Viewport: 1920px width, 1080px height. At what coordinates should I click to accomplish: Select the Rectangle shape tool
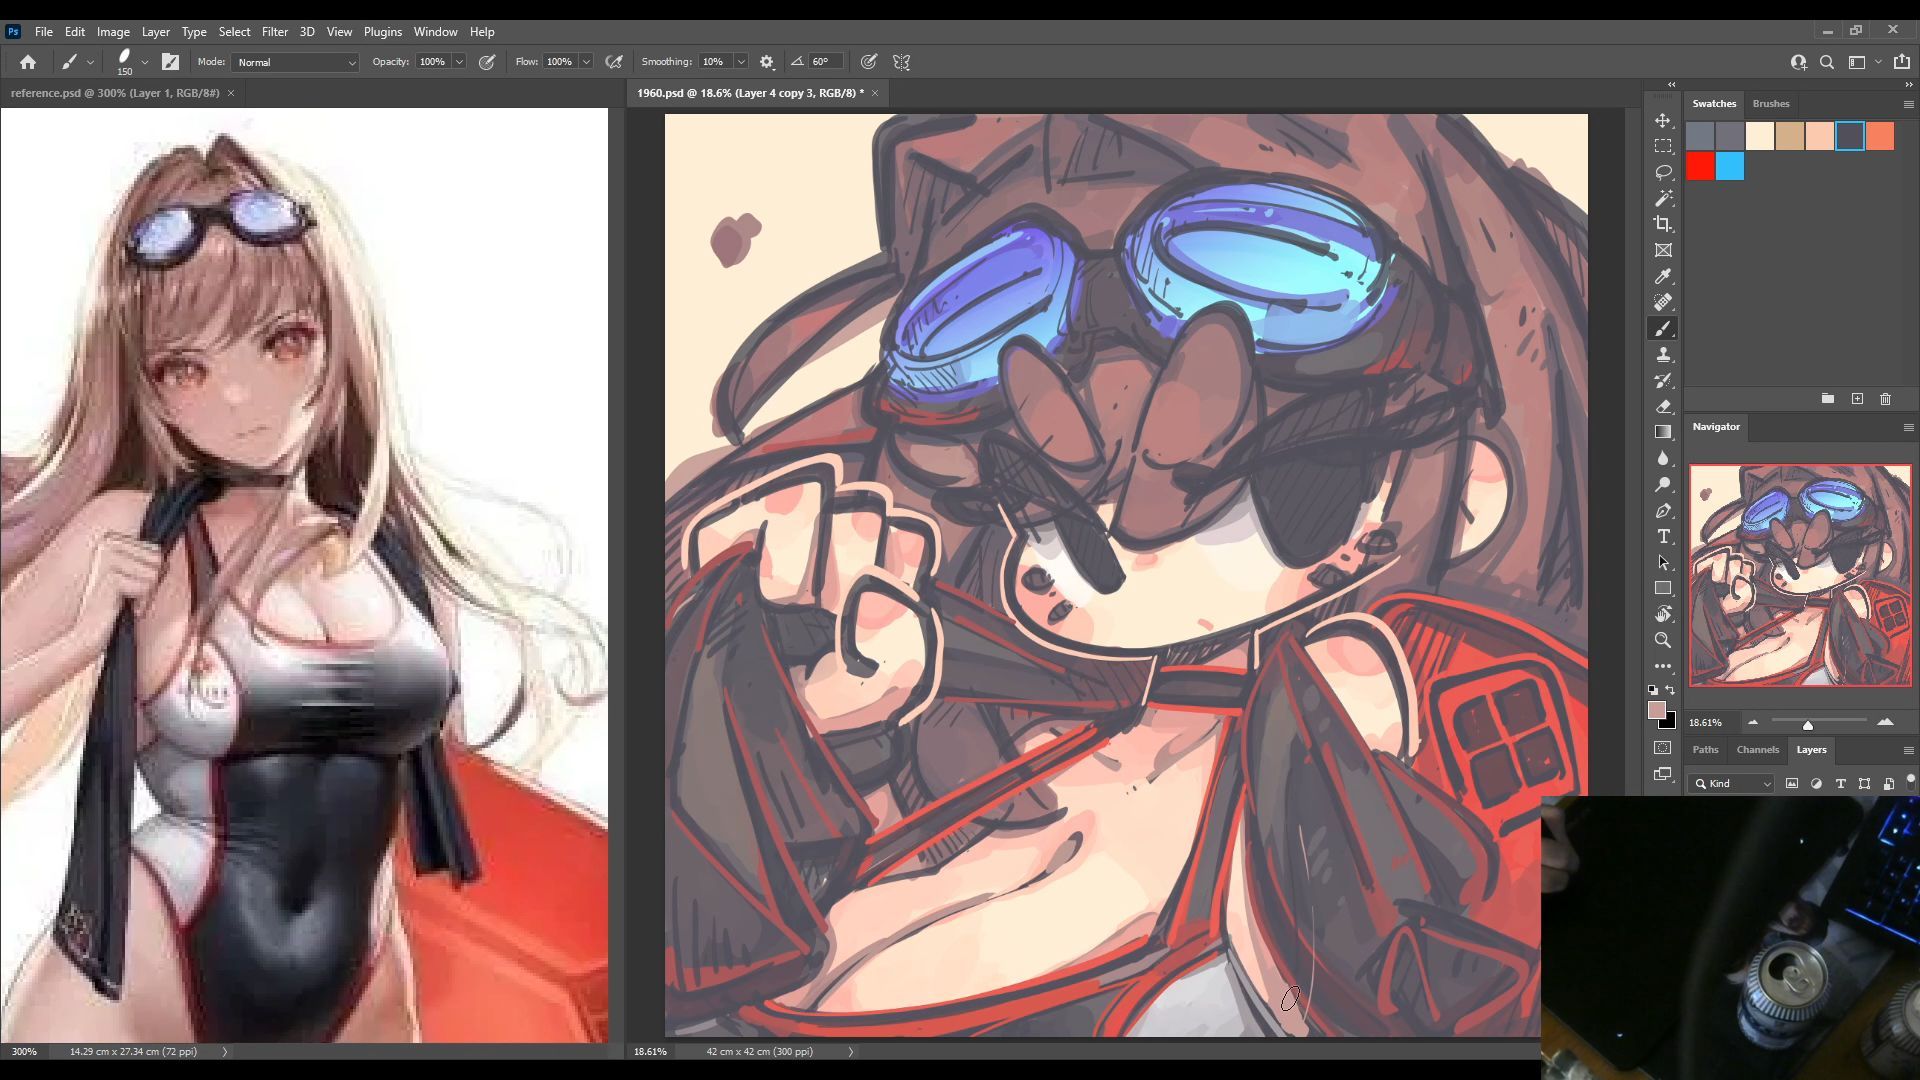tap(1663, 588)
